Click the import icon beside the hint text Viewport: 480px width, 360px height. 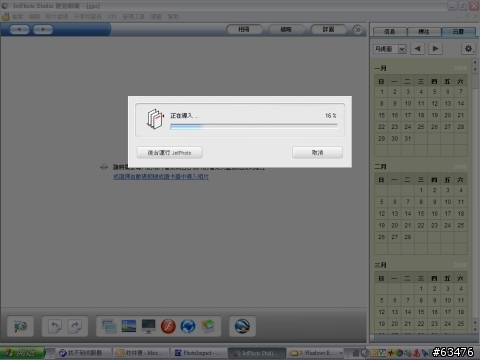pos(104,167)
